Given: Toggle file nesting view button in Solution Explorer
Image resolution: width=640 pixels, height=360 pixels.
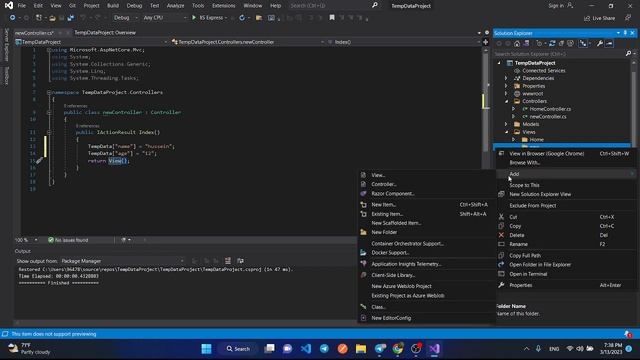Looking at the screenshot, I should (x=583, y=44).
